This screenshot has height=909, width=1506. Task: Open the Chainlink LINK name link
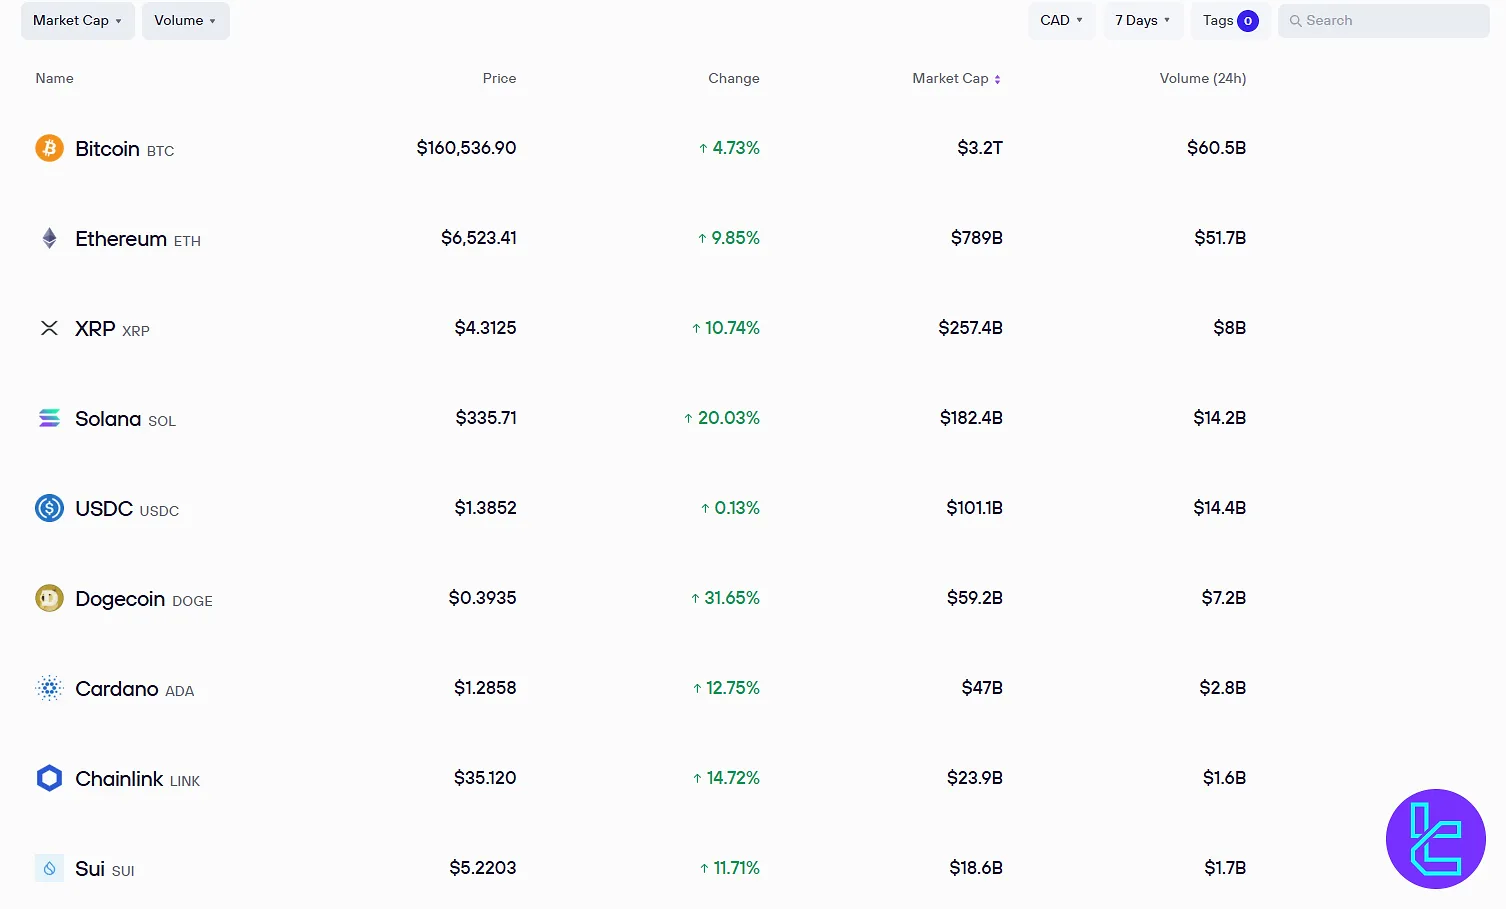(138, 779)
